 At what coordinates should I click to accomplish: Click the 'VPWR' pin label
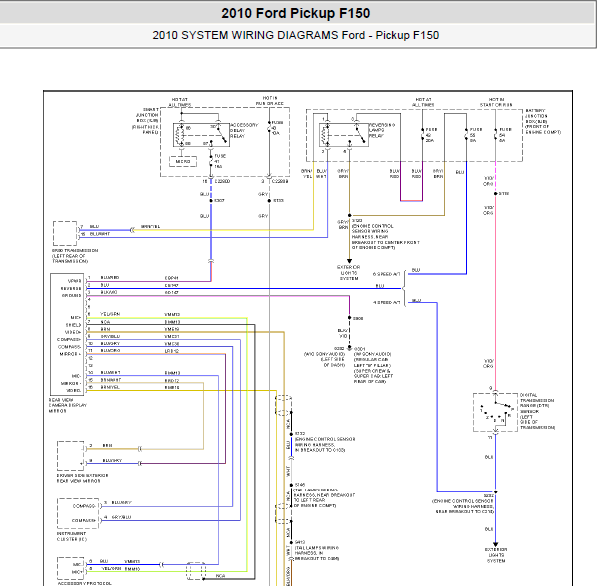click(x=75, y=281)
